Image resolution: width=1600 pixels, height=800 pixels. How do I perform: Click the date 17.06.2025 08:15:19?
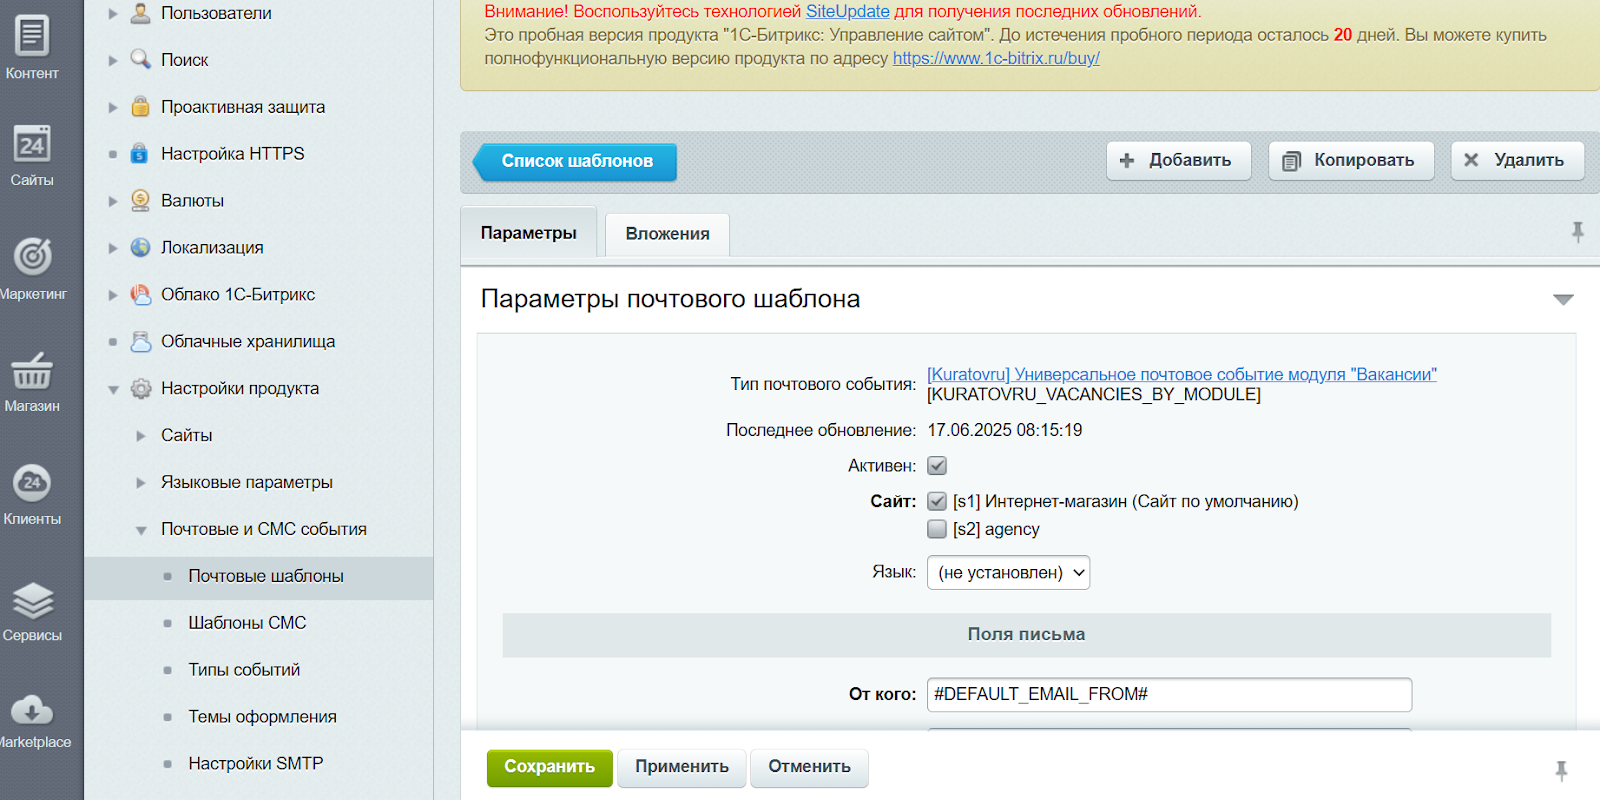(1004, 431)
